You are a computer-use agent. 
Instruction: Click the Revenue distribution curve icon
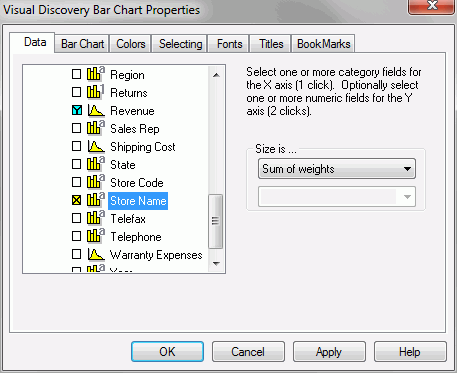[96, 110]
